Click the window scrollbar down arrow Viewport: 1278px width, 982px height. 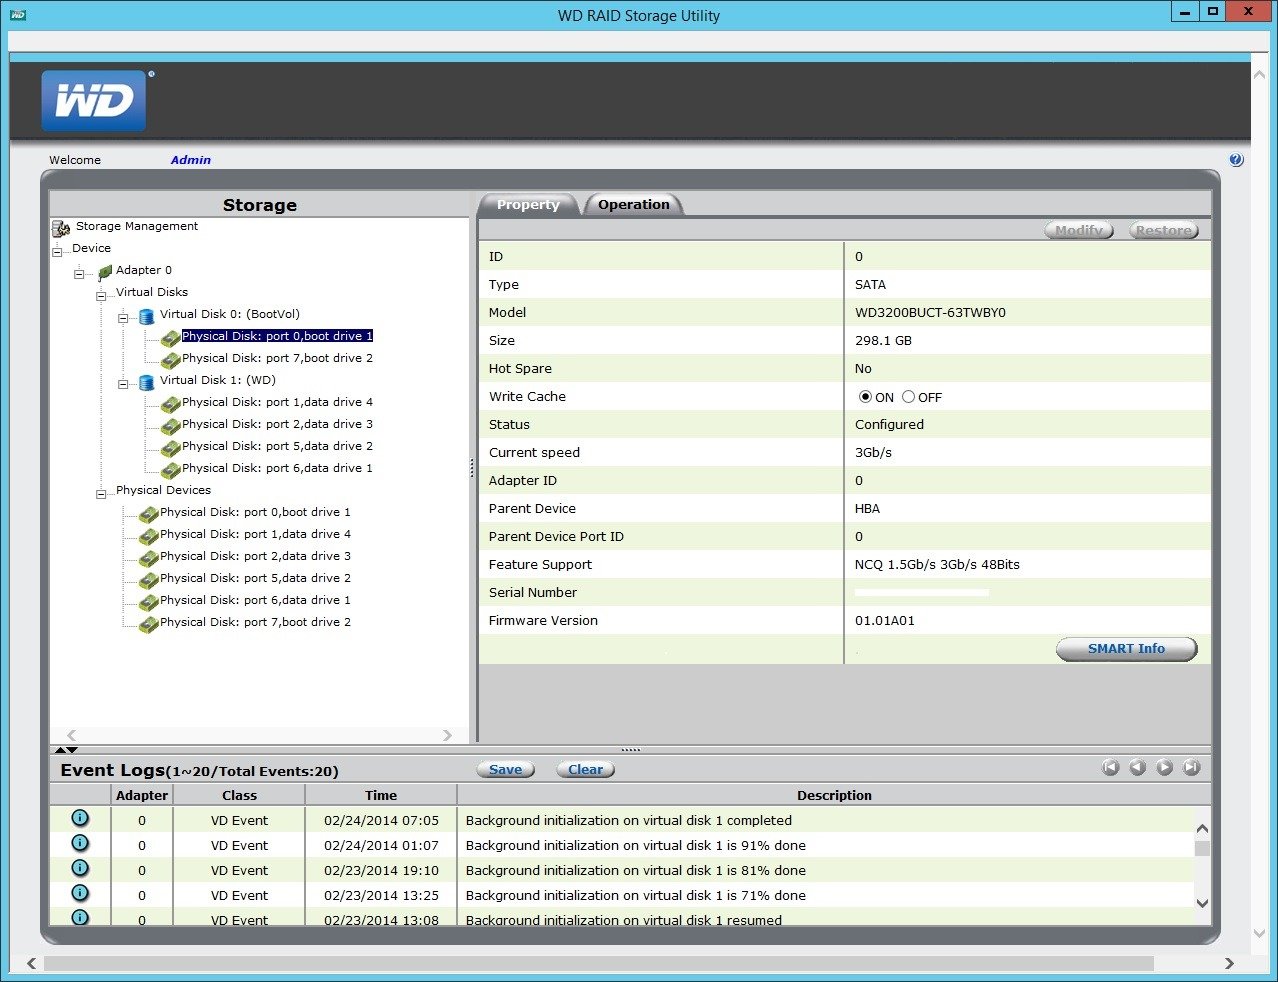[x=1259, y=933]
